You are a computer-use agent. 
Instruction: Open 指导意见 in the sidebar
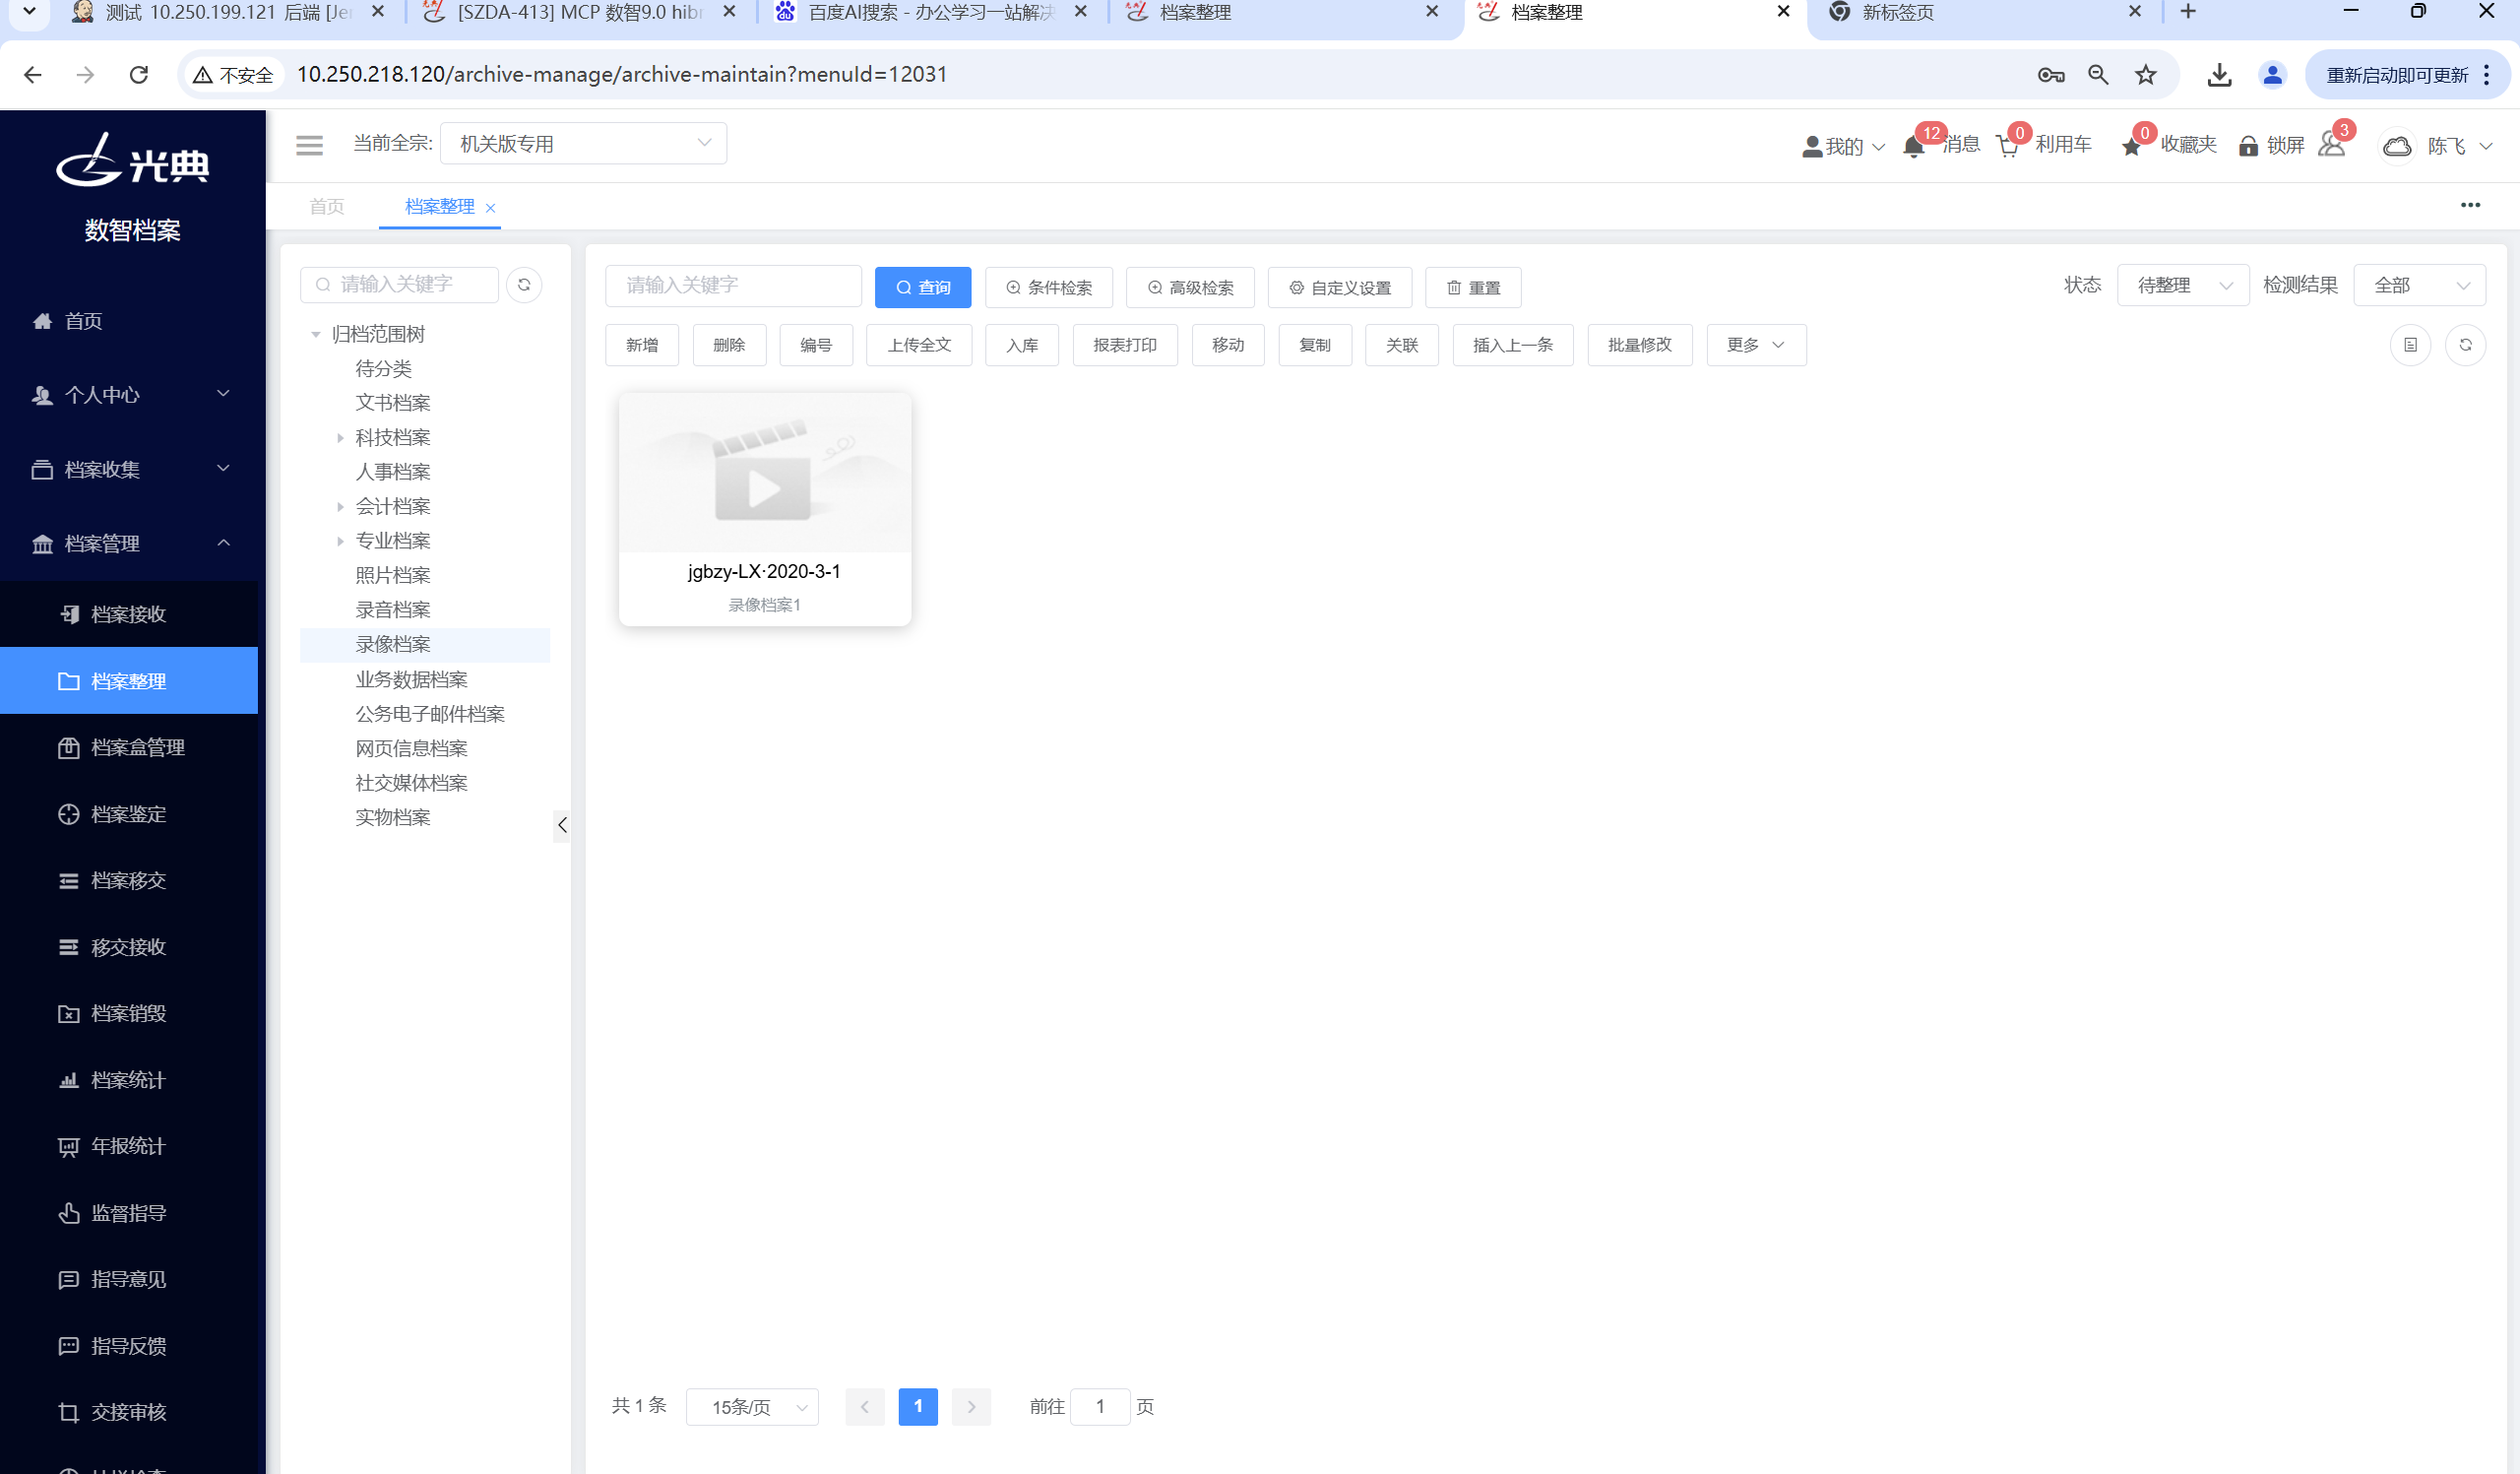(129, 1279)
